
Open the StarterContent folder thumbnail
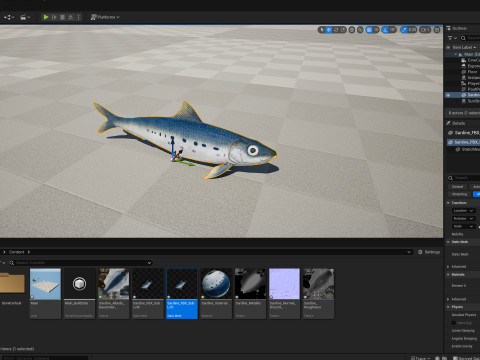(x=12, y=283)
